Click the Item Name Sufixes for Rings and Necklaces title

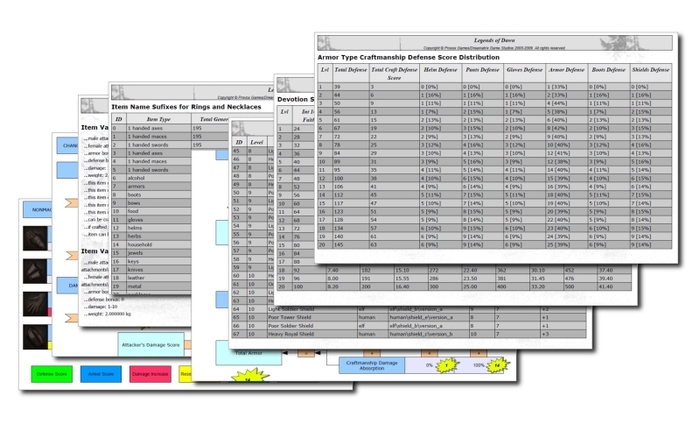186,107
